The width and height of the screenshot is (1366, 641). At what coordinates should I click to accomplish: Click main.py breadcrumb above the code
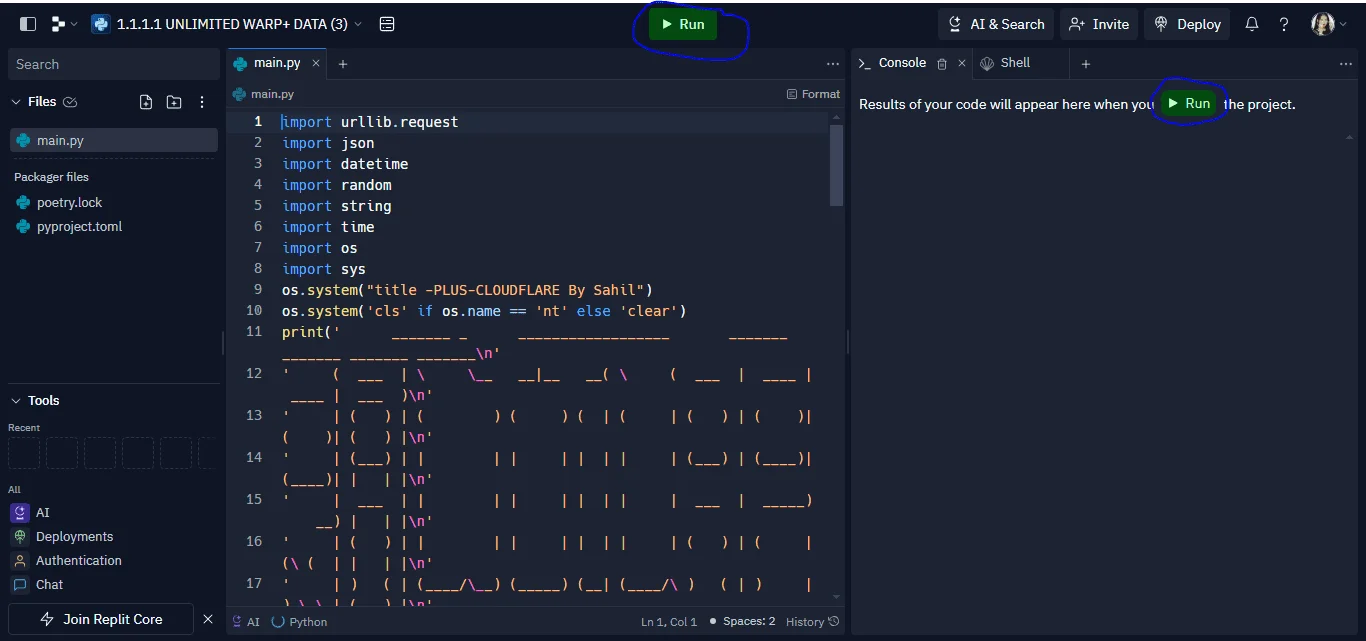pyautogui.click(x=263, y=94)
